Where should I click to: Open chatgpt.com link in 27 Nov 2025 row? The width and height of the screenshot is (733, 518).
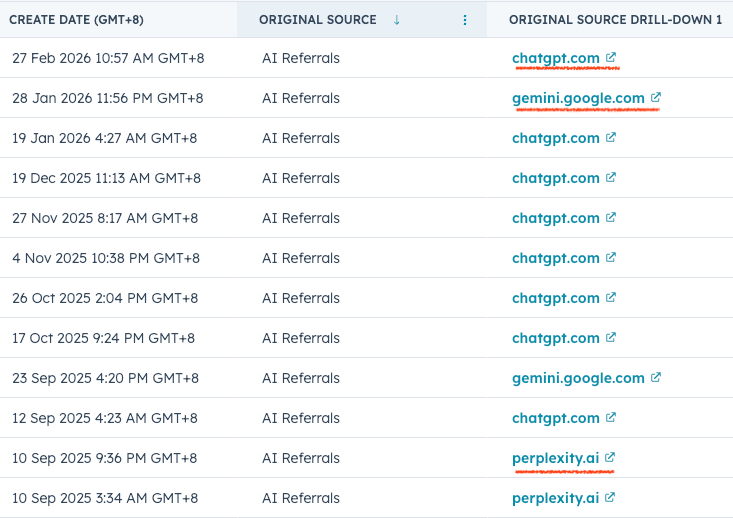tap(555, 218)
